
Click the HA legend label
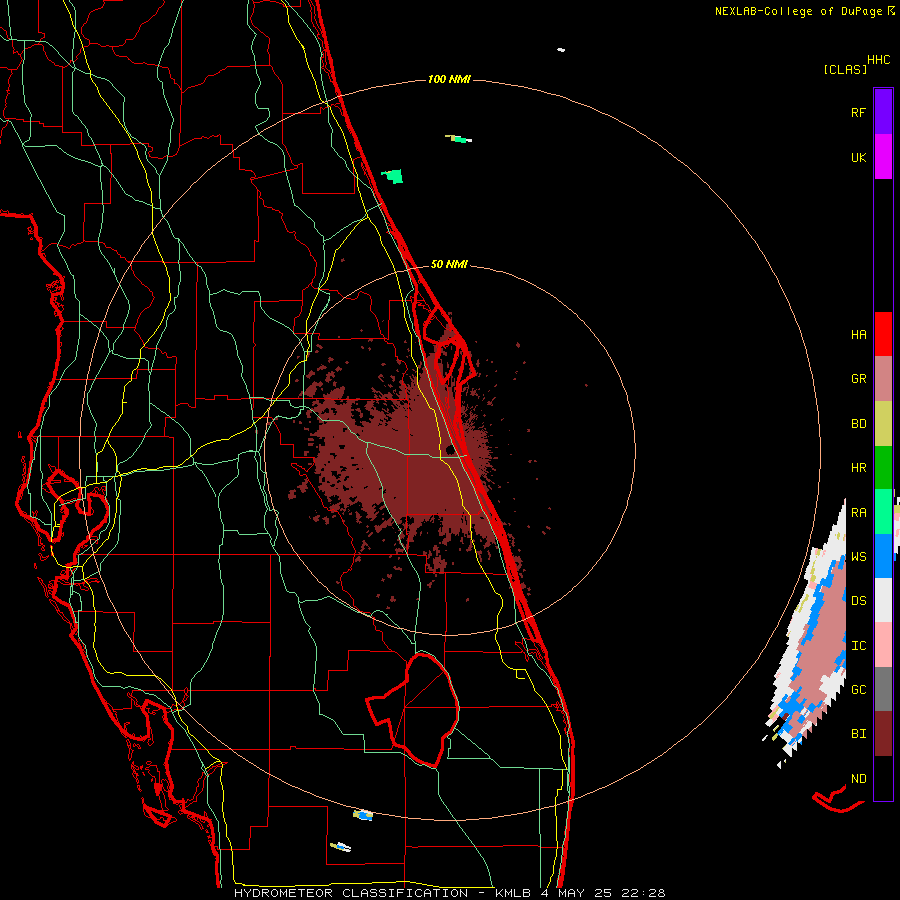click(858, 334)
